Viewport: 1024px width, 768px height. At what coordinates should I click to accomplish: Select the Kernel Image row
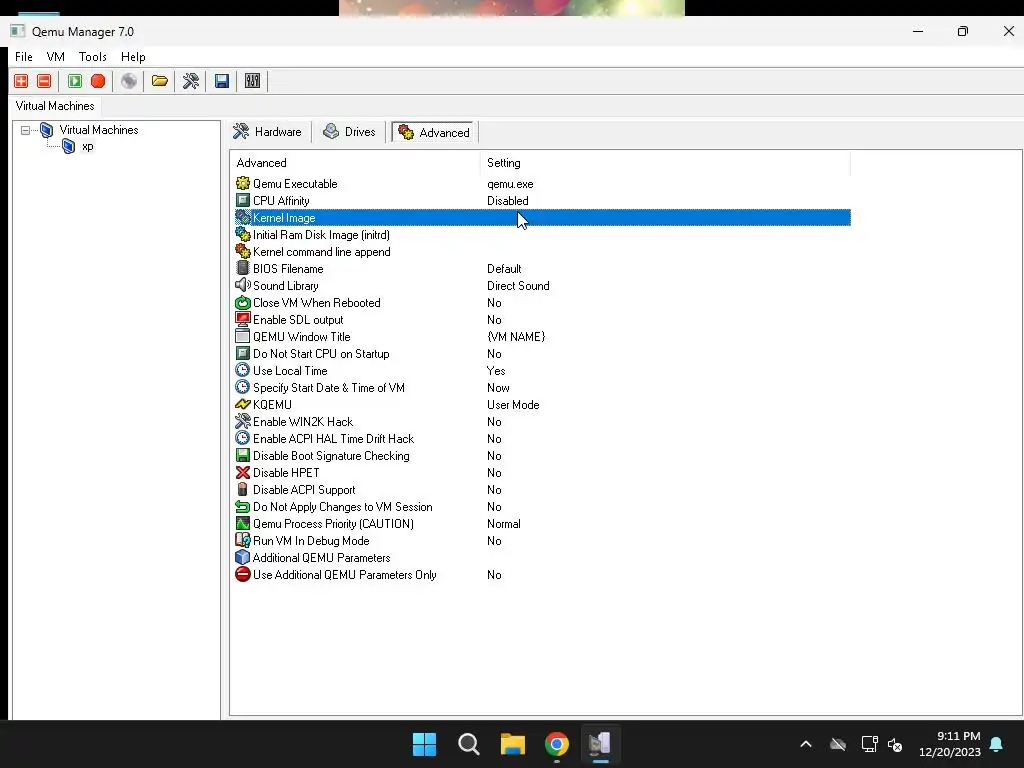point(543,217)
